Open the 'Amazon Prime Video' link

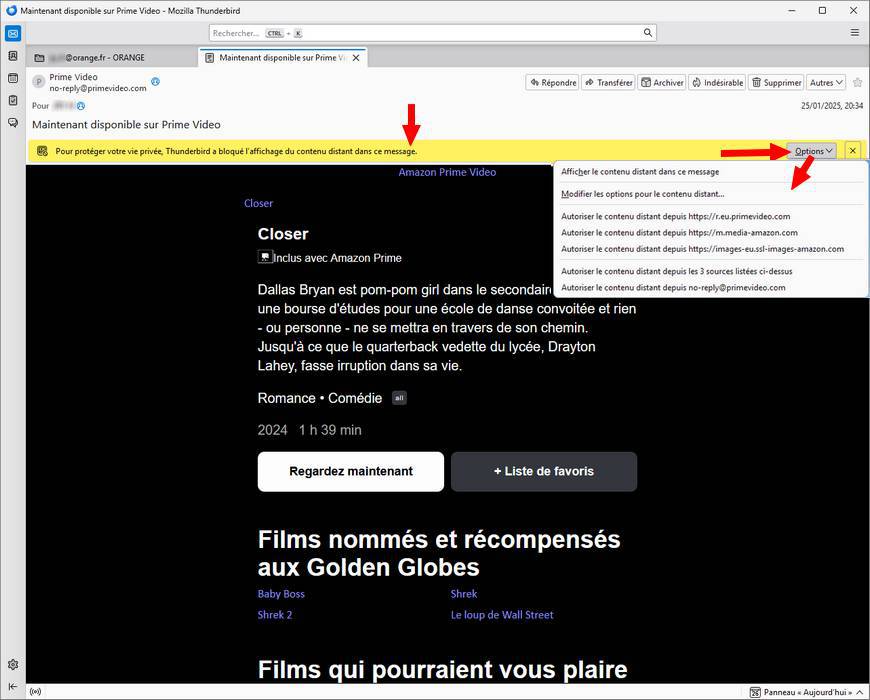tap(447, 172)
